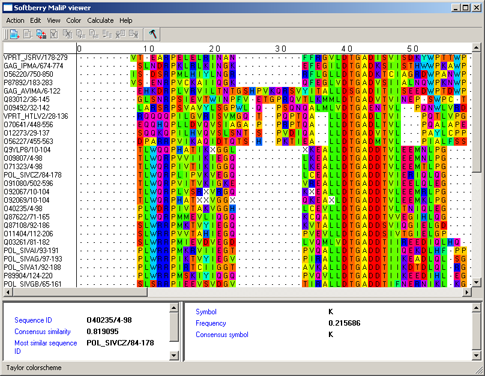
Task: Click the grayed save document toolbar icon
Action: 28,34
